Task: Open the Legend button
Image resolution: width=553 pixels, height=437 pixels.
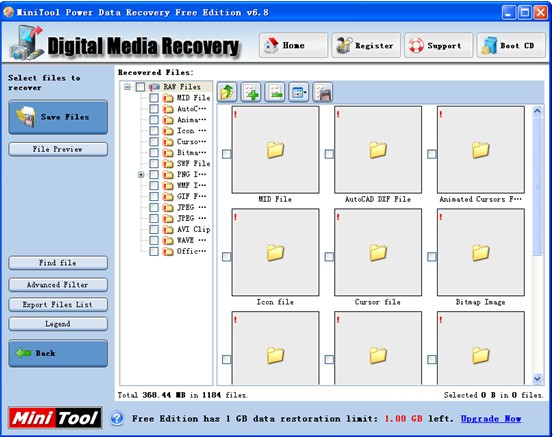Action: pyautogui.click(x=58, y=324)
